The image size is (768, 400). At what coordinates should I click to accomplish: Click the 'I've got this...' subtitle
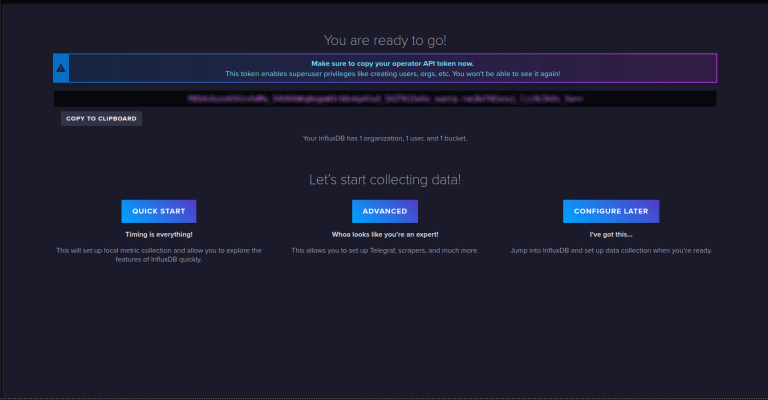(611, 234)
